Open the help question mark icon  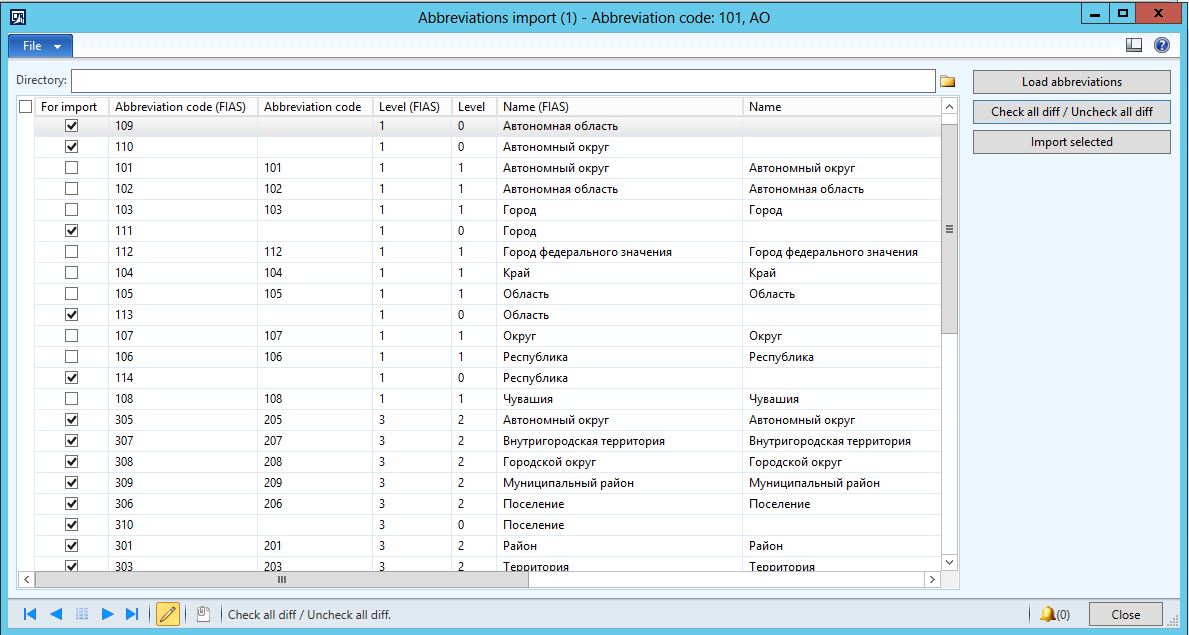click(x=1162, y=46)
